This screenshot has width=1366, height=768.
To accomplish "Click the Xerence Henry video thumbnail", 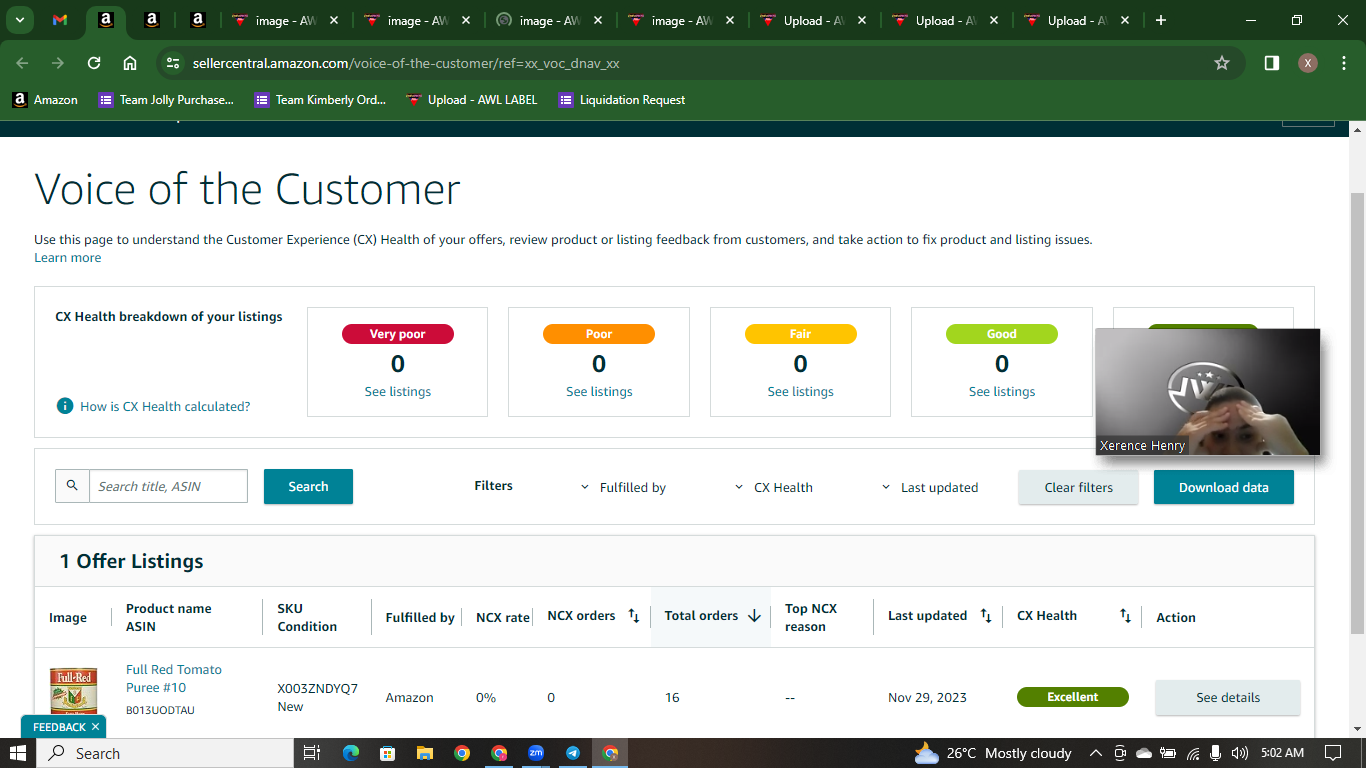I will 1208,392.
